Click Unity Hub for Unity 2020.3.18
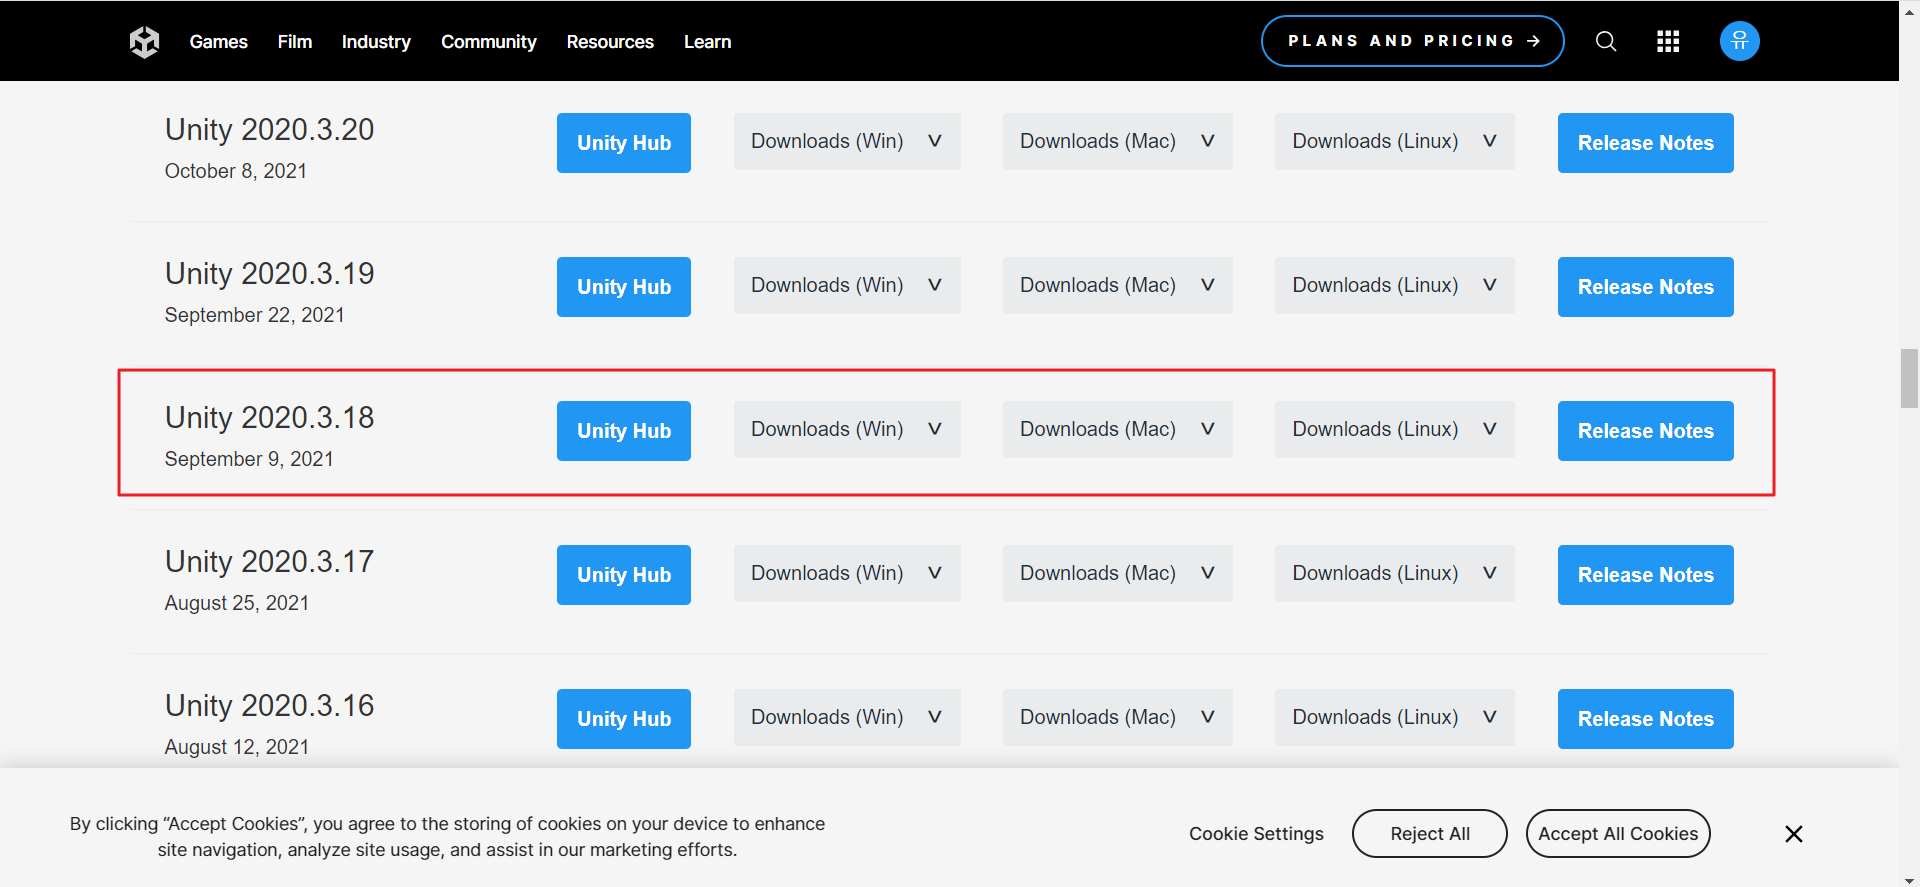This screenshot has width=1920, height=887. click(x=624, y=431)
